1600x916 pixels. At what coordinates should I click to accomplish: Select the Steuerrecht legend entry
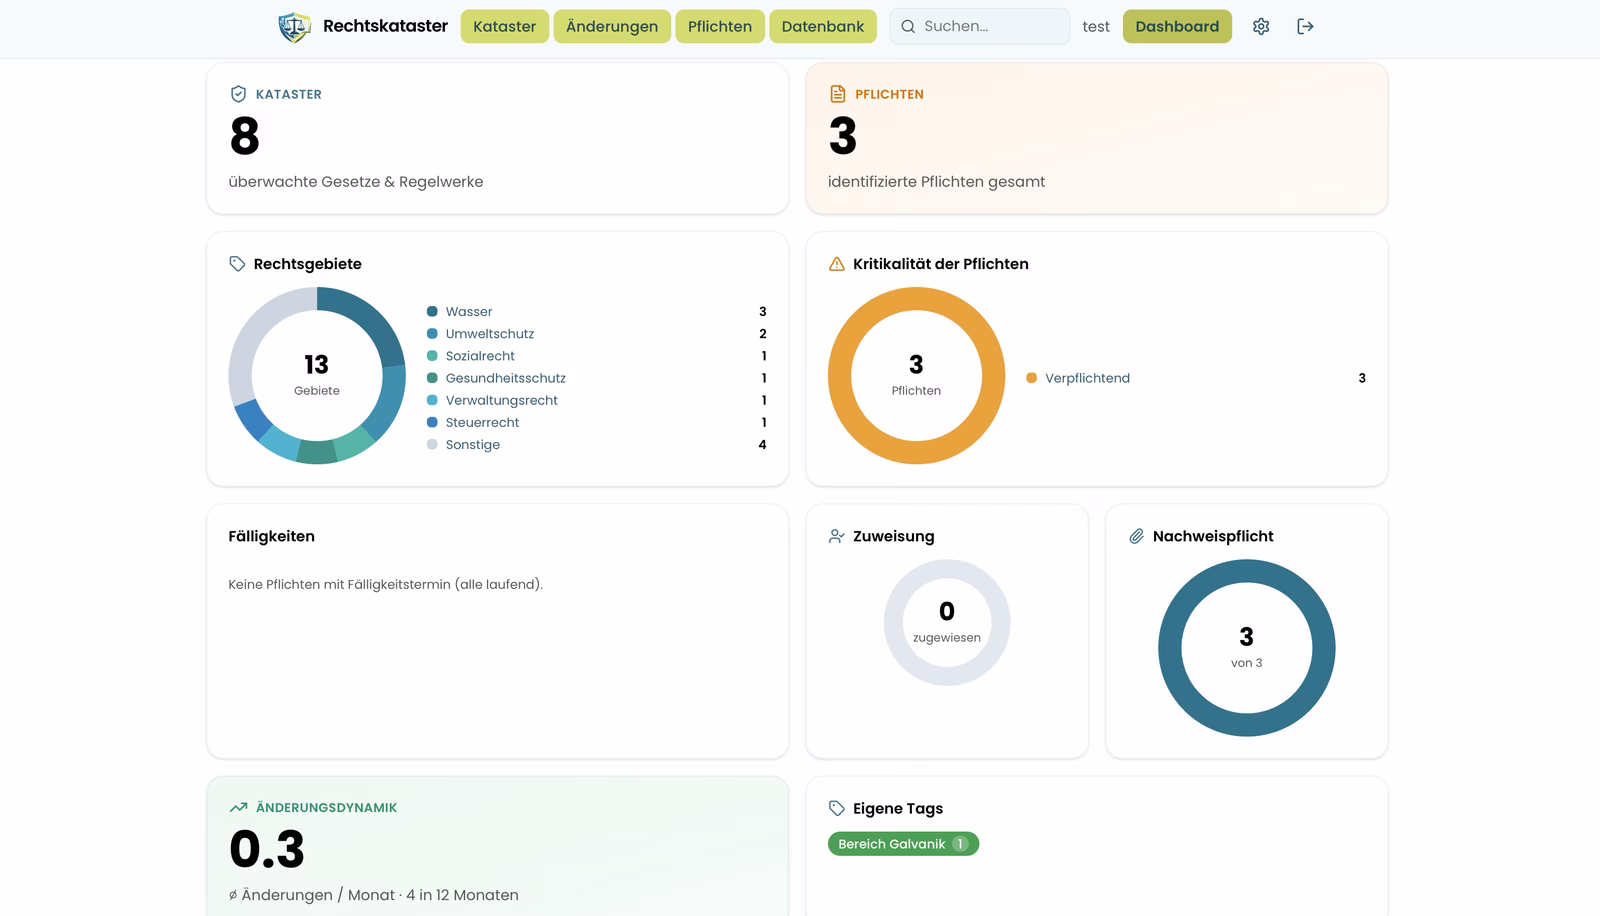click(x=597, y=422)
